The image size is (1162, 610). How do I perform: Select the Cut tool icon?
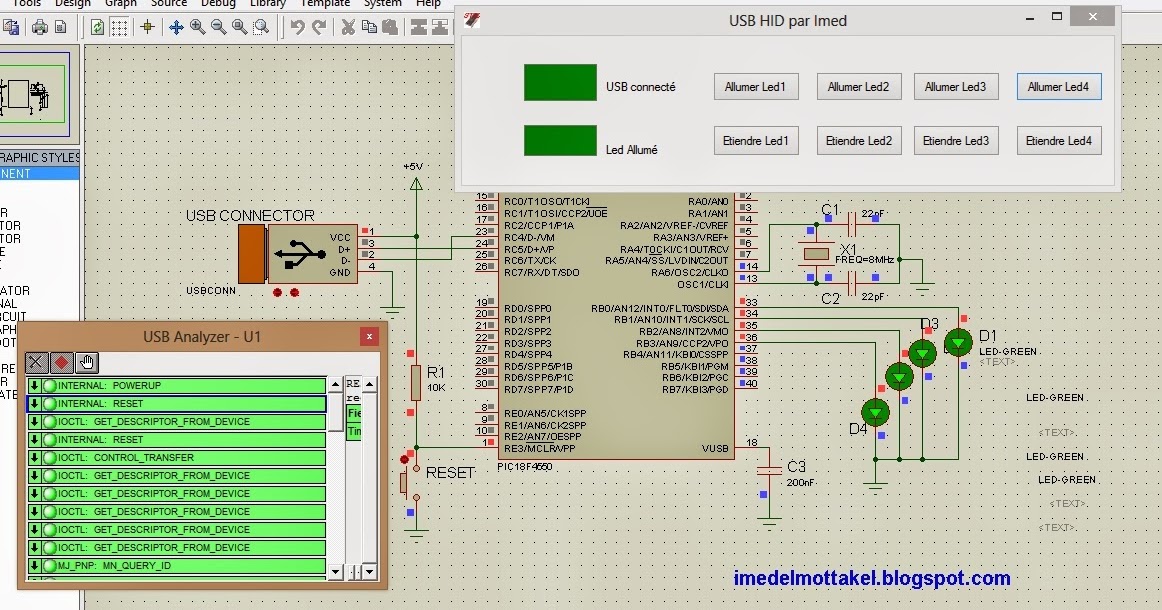point(348,26)
